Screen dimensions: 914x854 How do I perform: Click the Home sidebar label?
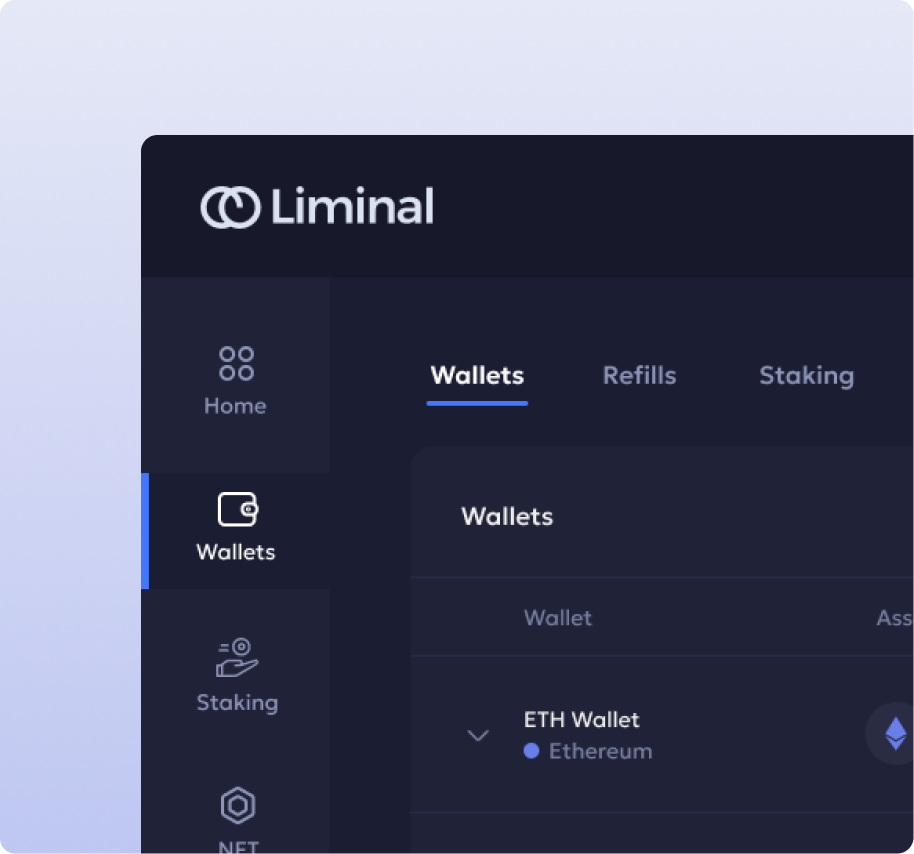click(235, 406)
